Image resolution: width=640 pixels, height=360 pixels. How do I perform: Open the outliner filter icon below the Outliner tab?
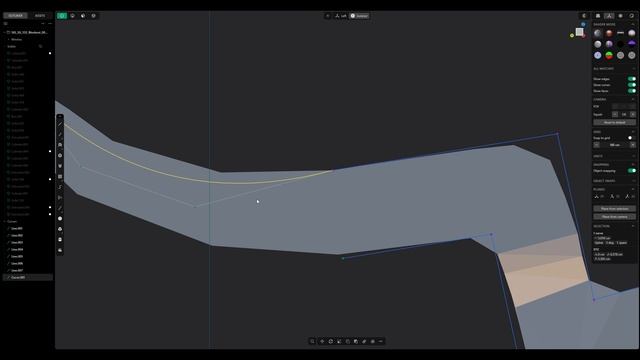coord(6,24)
